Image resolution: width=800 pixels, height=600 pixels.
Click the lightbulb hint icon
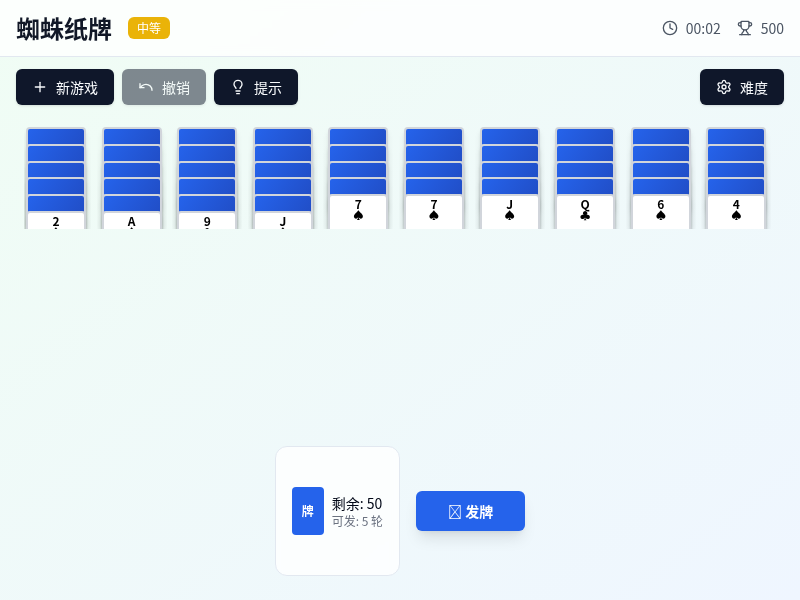click(x=238, y=87)
